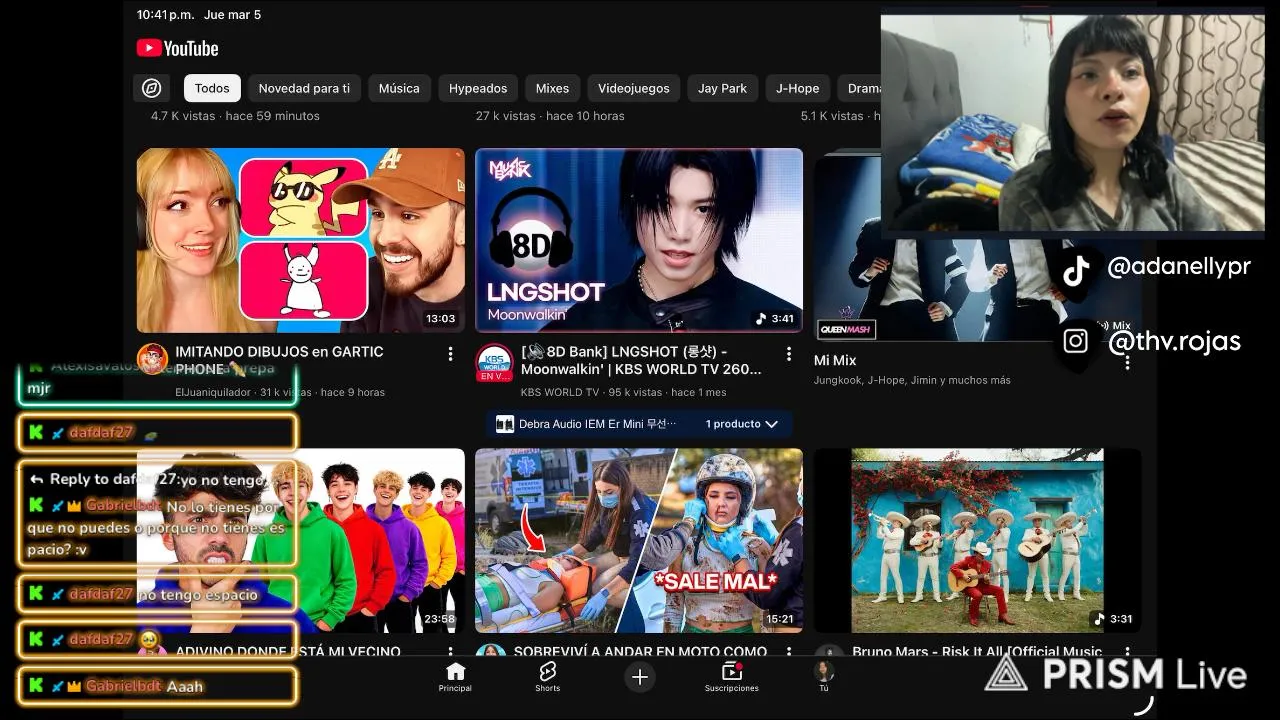Open the *SALE MAL* moto video thumbnail
Screen dimensions: 1280x720
coord(639,540)
